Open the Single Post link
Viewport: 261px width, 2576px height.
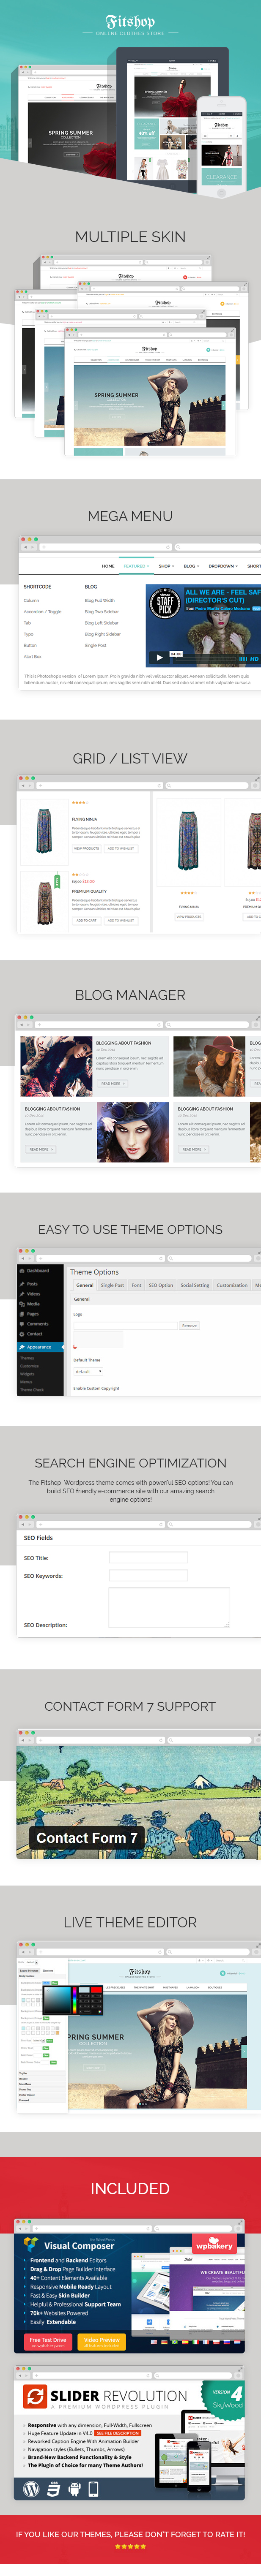click(95, 645)
